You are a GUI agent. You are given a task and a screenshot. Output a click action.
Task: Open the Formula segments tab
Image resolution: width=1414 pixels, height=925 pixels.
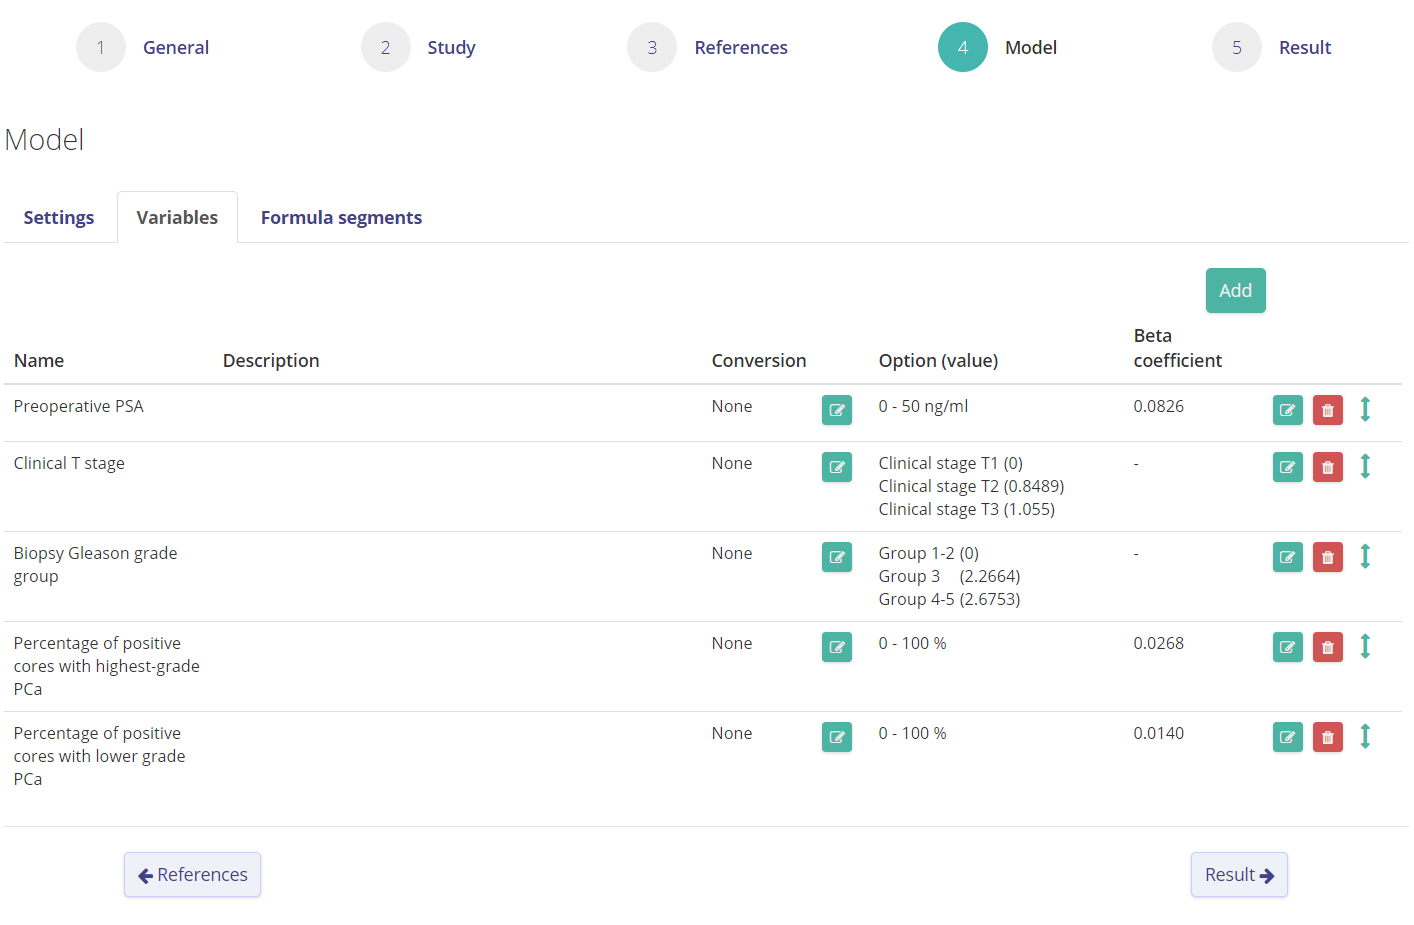341,218
